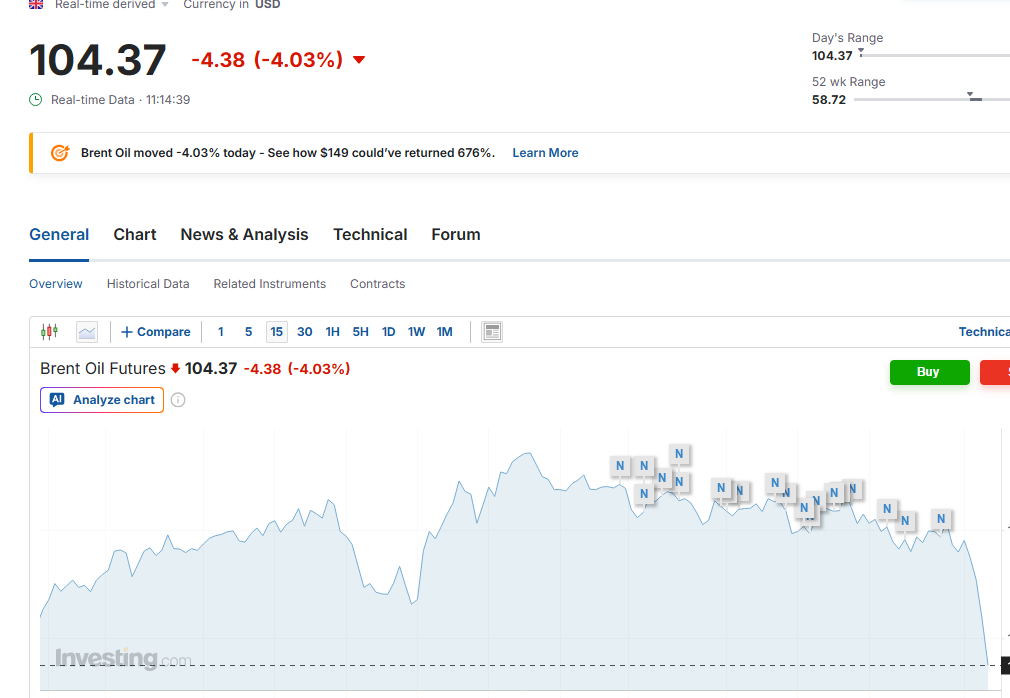Follow the Learn More link

click(546, 153)
